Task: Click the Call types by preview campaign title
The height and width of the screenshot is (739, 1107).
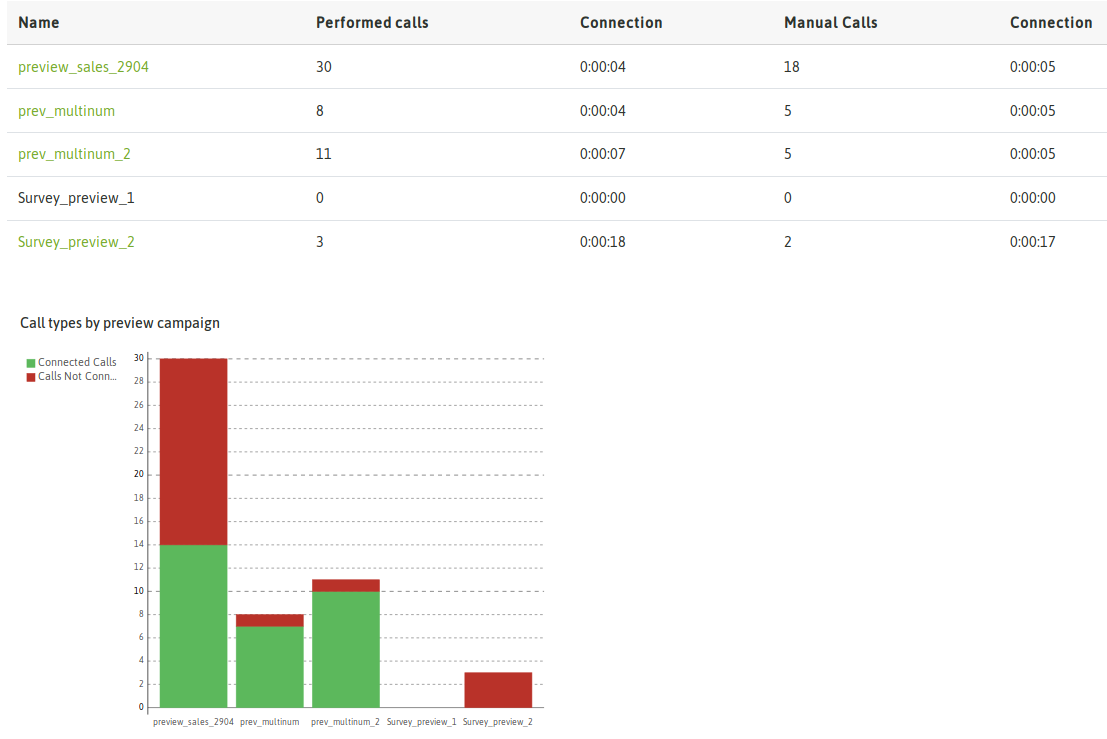Action: 120,323
